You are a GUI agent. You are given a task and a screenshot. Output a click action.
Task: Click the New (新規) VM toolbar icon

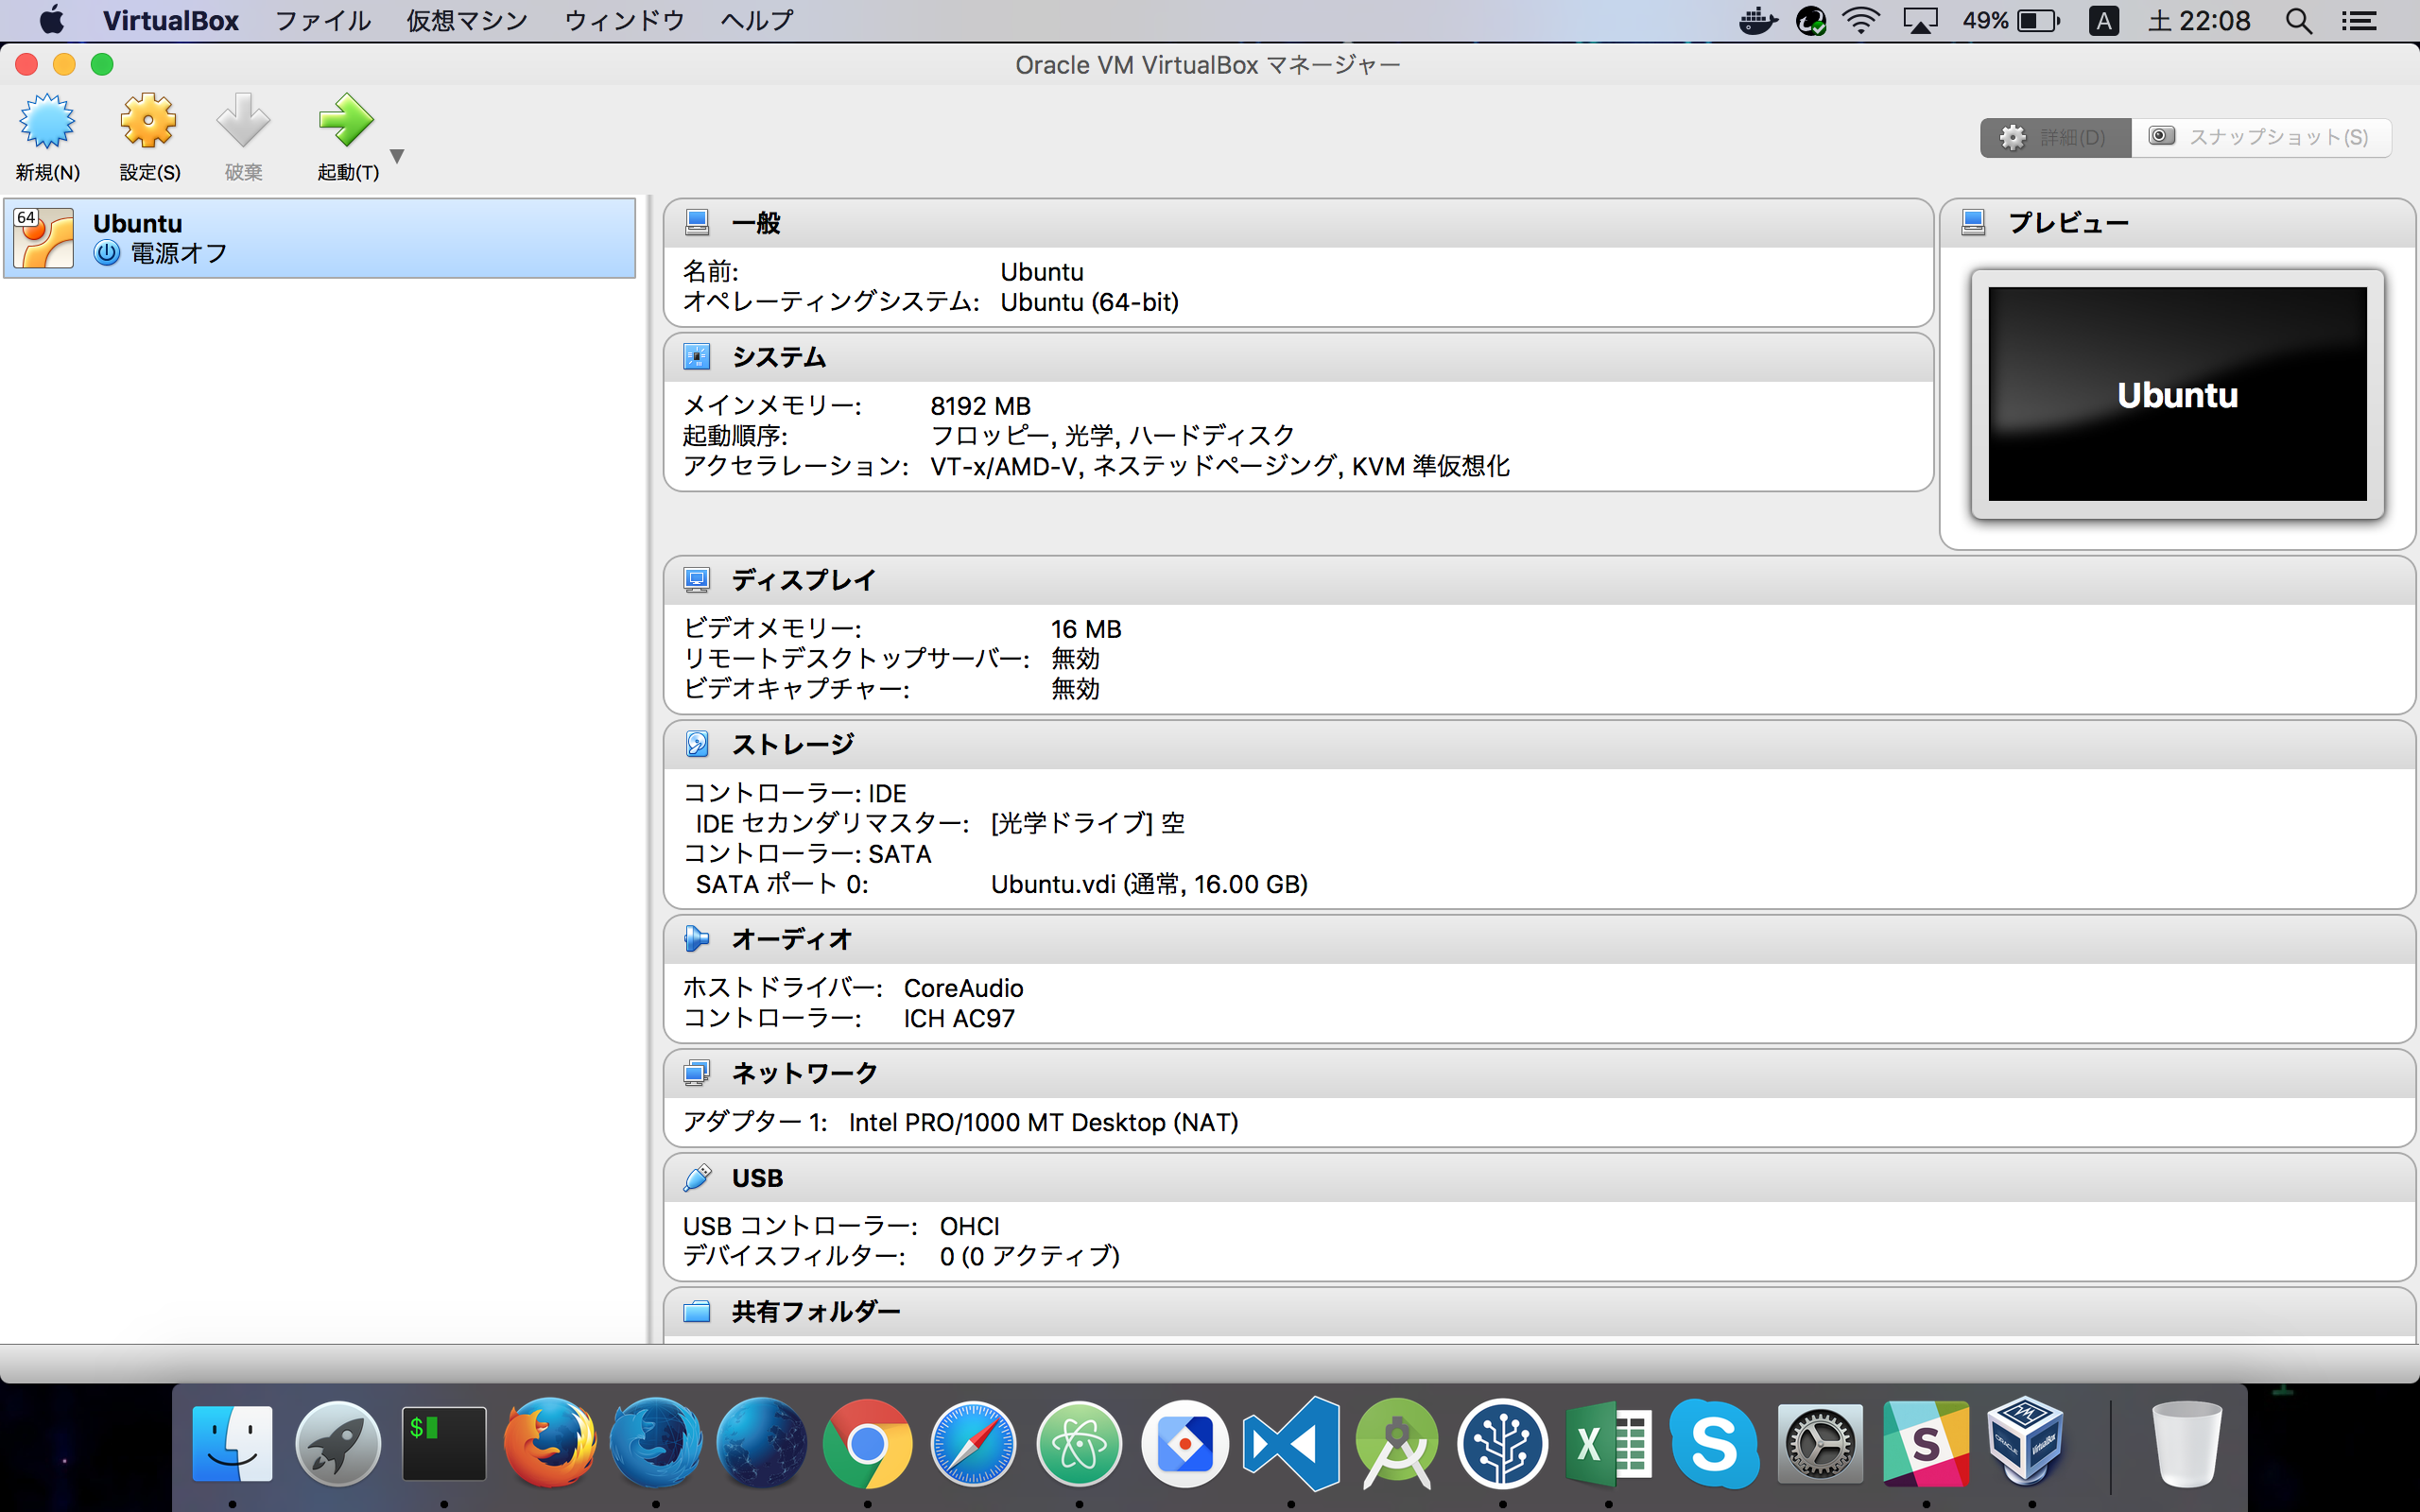(x=47, y=122)
